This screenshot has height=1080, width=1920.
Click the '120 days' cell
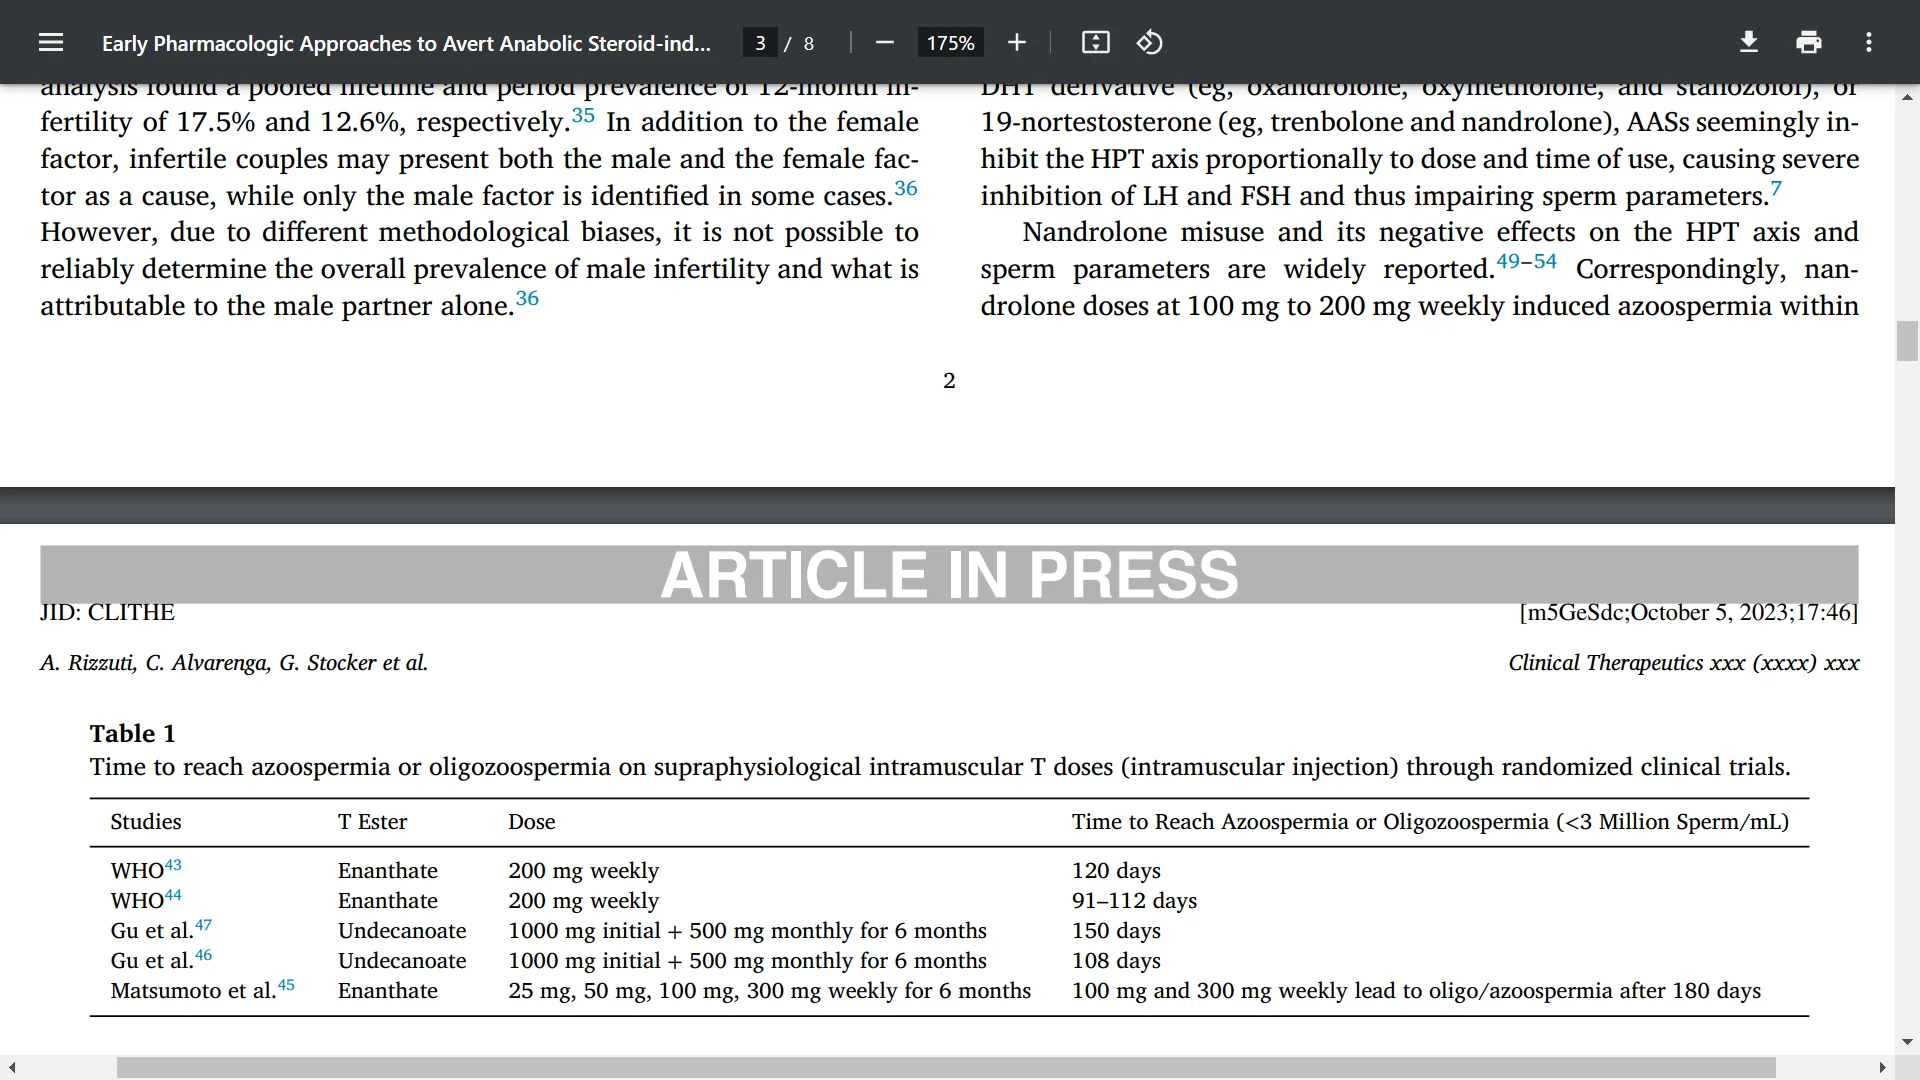click(1116, 871)
